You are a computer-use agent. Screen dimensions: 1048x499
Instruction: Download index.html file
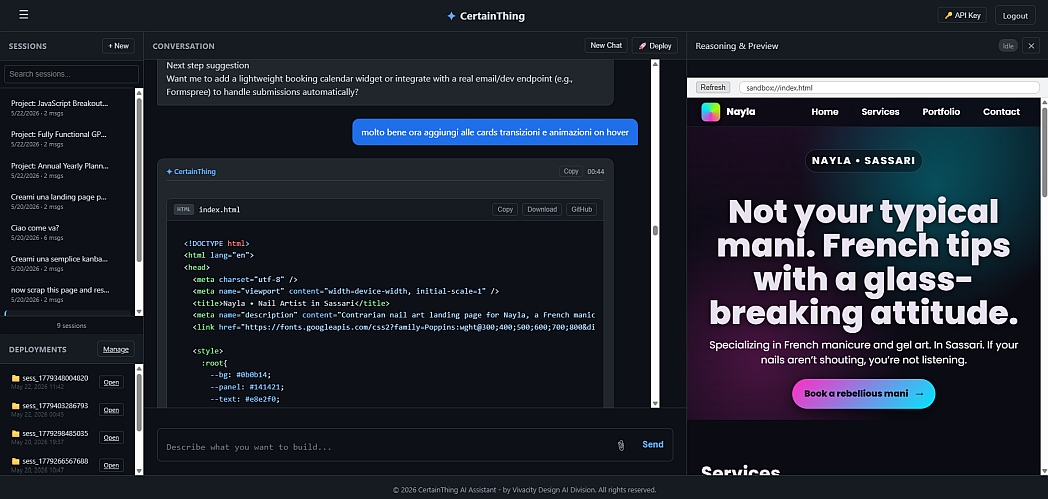pyautogui.click(x=542, y=209)
